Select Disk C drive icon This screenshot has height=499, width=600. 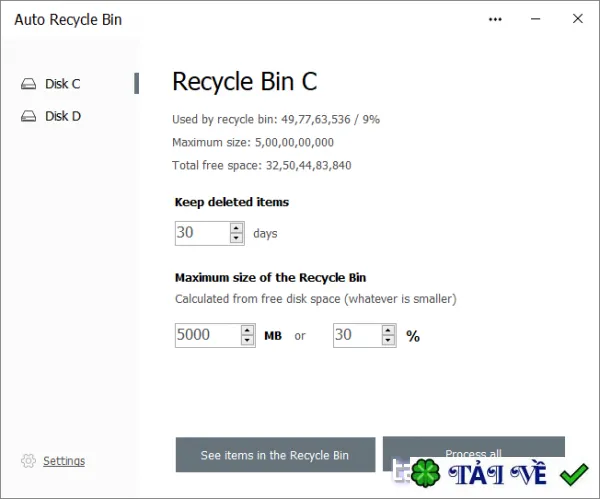coord(28,84)
